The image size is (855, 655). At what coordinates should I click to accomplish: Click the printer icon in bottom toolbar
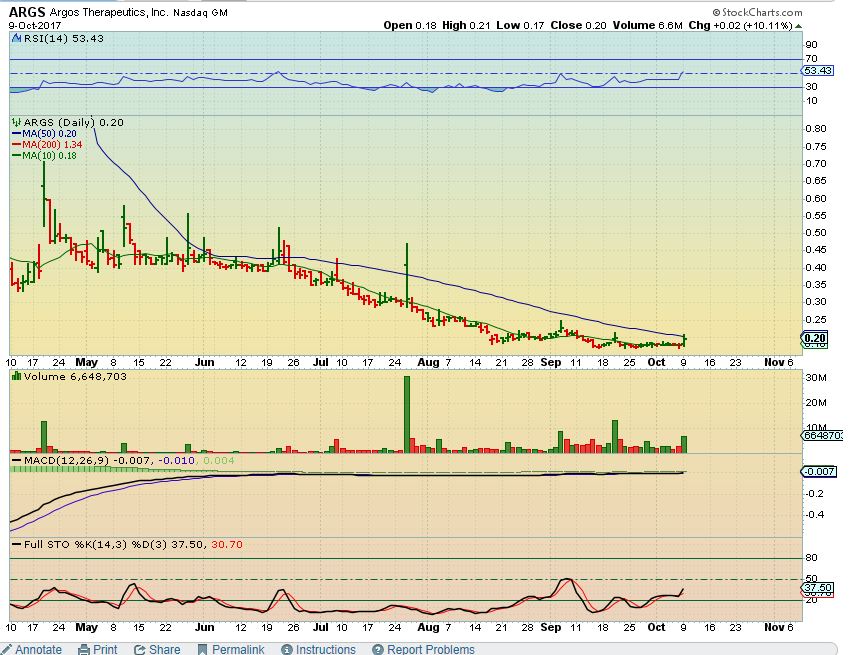coord(84,649)
